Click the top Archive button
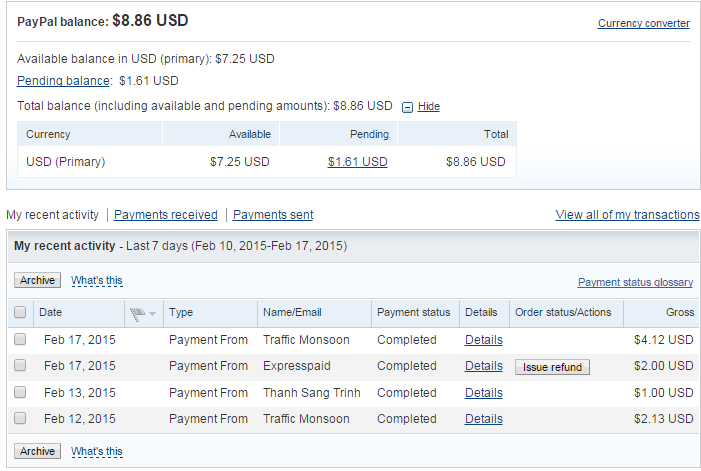 click(37, 281)
